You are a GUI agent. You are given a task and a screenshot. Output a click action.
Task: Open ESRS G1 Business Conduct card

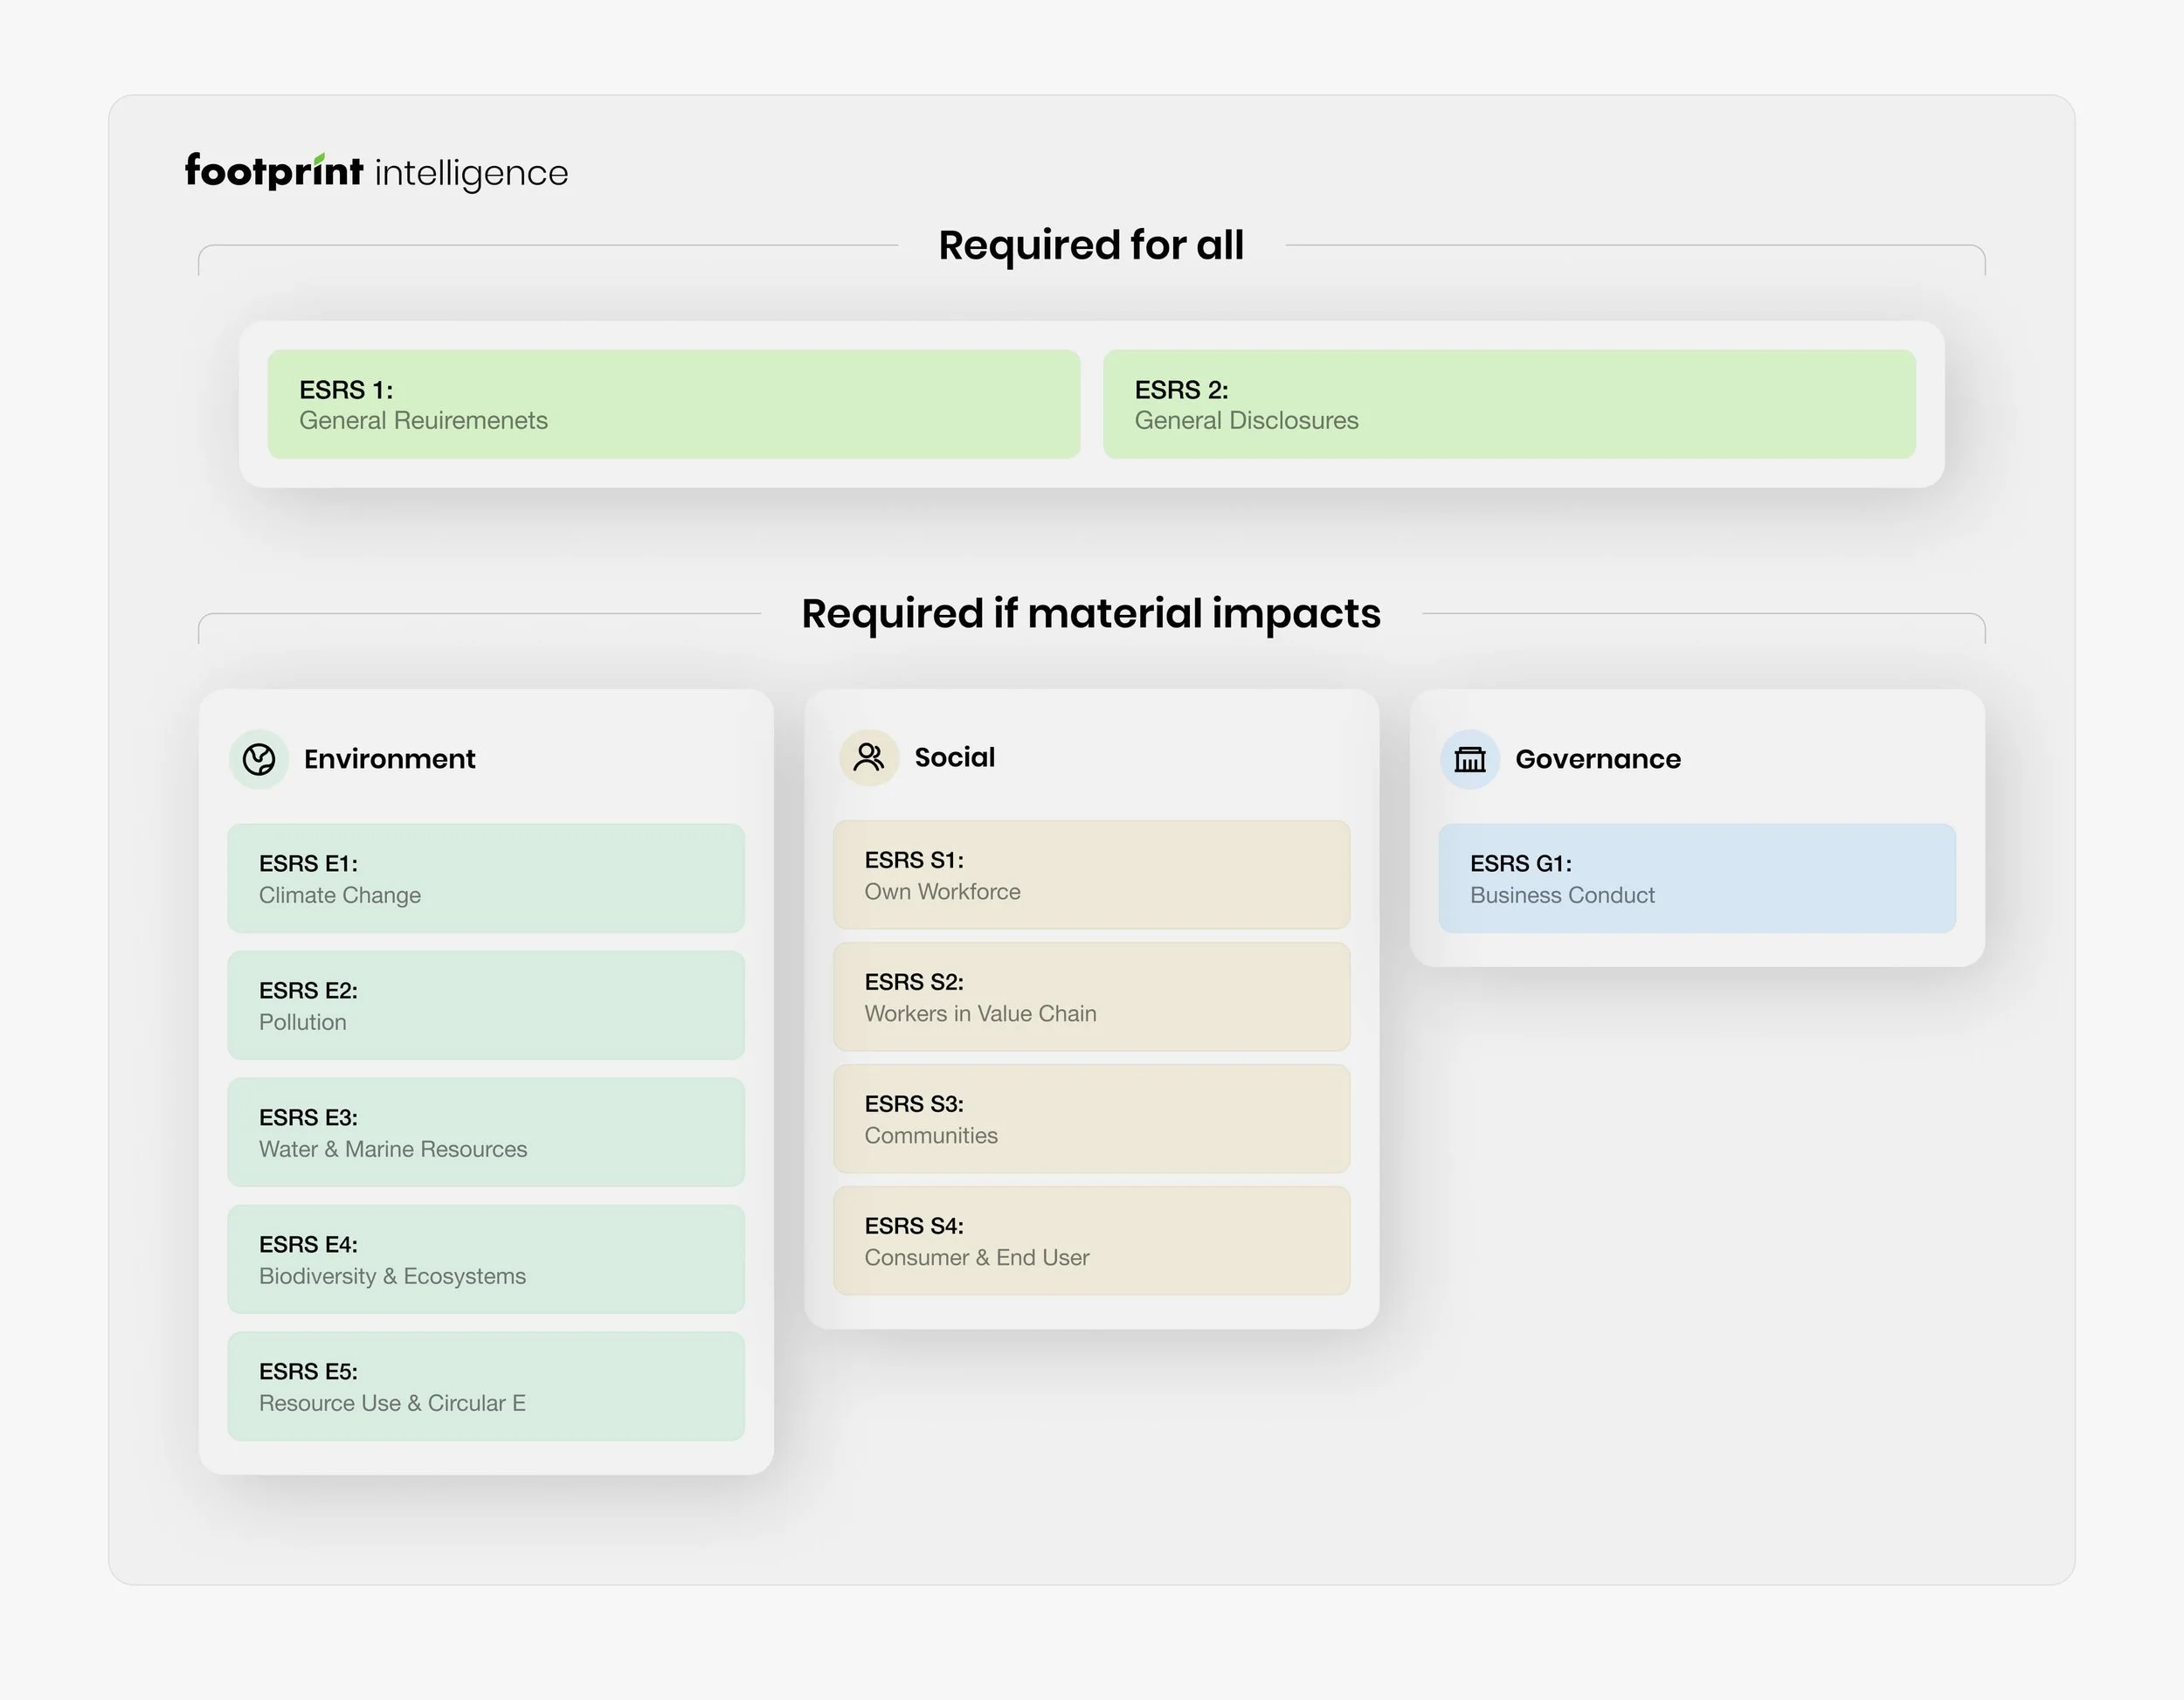pyautogui.click(x=1697, y=878)
